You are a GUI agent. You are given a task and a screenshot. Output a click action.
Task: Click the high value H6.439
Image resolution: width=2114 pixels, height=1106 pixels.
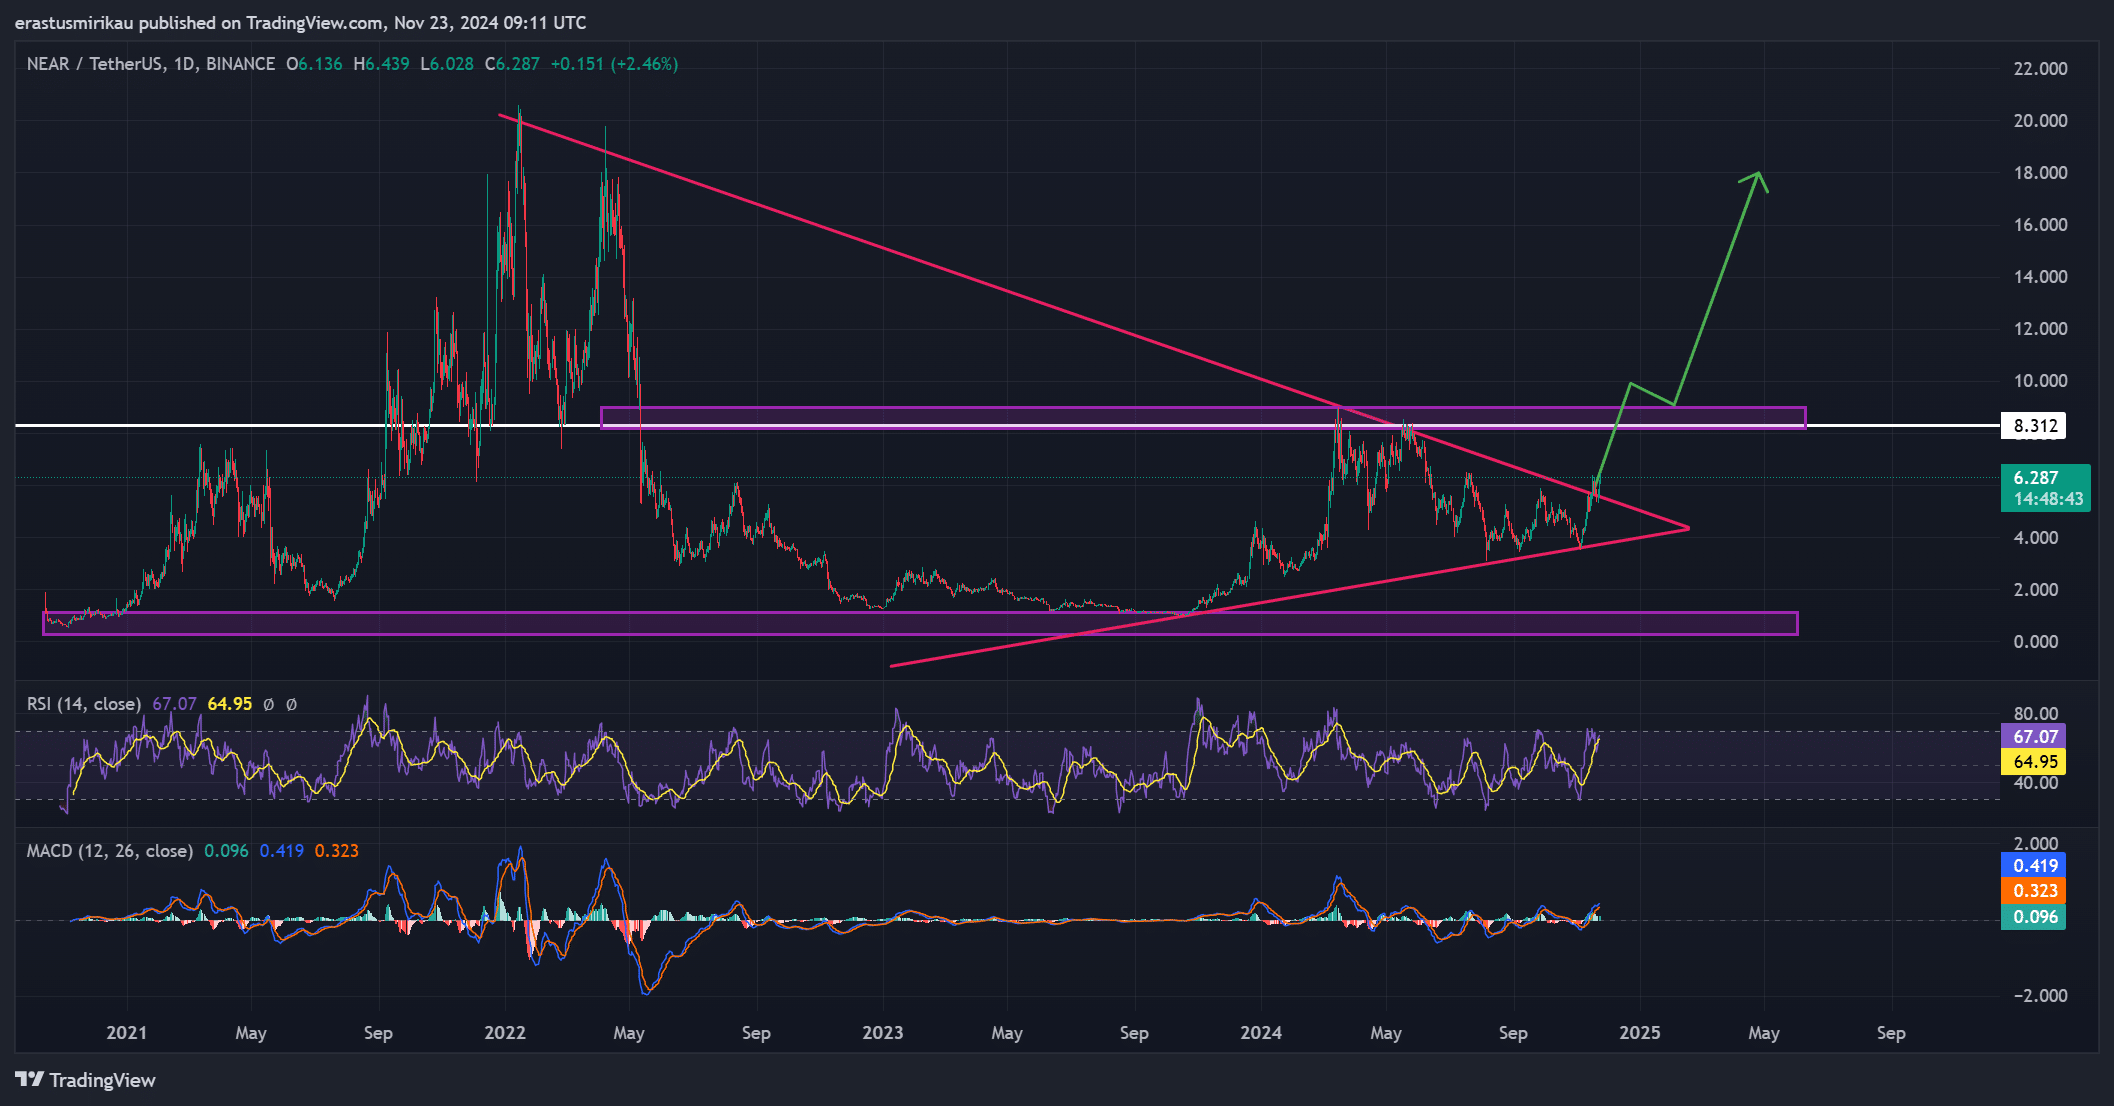click(x=381, y=64)
